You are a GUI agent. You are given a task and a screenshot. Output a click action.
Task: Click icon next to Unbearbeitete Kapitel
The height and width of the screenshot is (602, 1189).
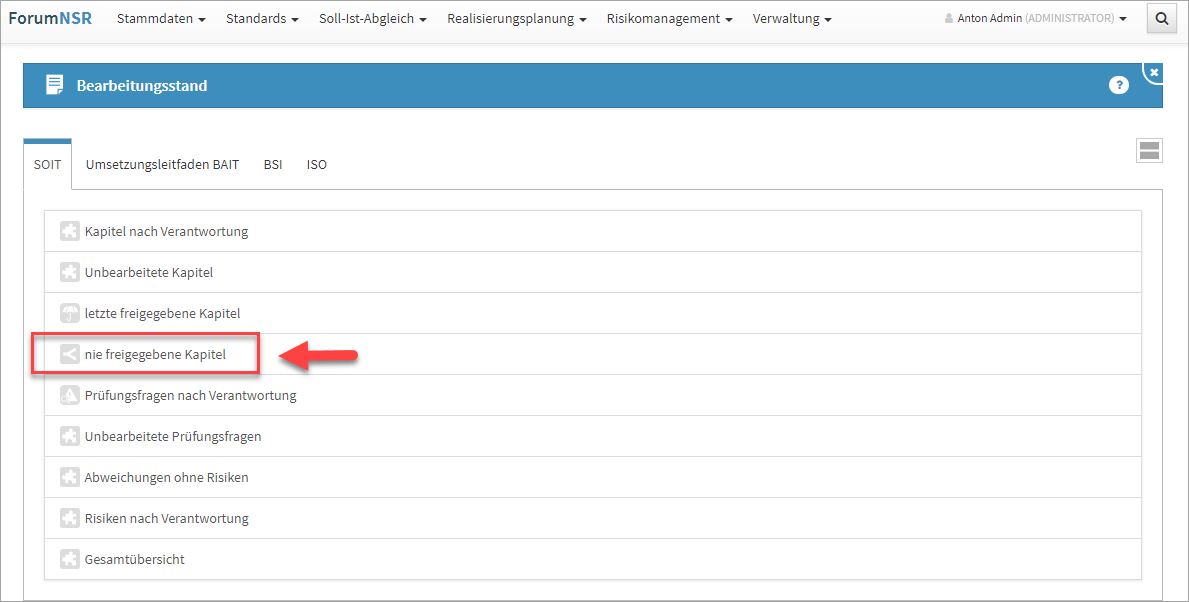pos(70,272)
